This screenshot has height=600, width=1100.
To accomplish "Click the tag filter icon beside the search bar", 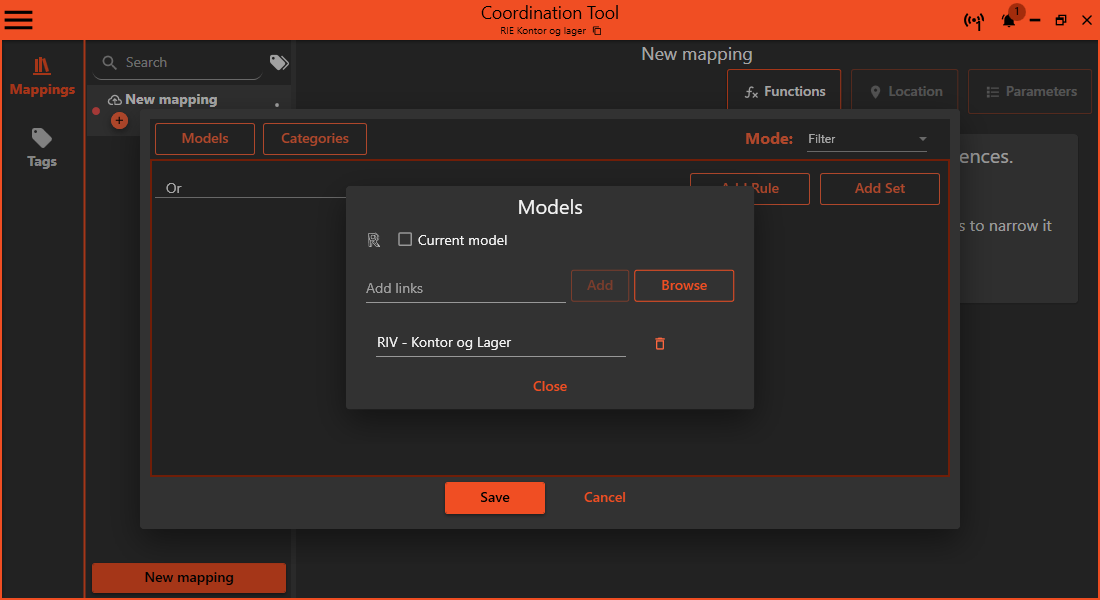I will click(277, 62).
